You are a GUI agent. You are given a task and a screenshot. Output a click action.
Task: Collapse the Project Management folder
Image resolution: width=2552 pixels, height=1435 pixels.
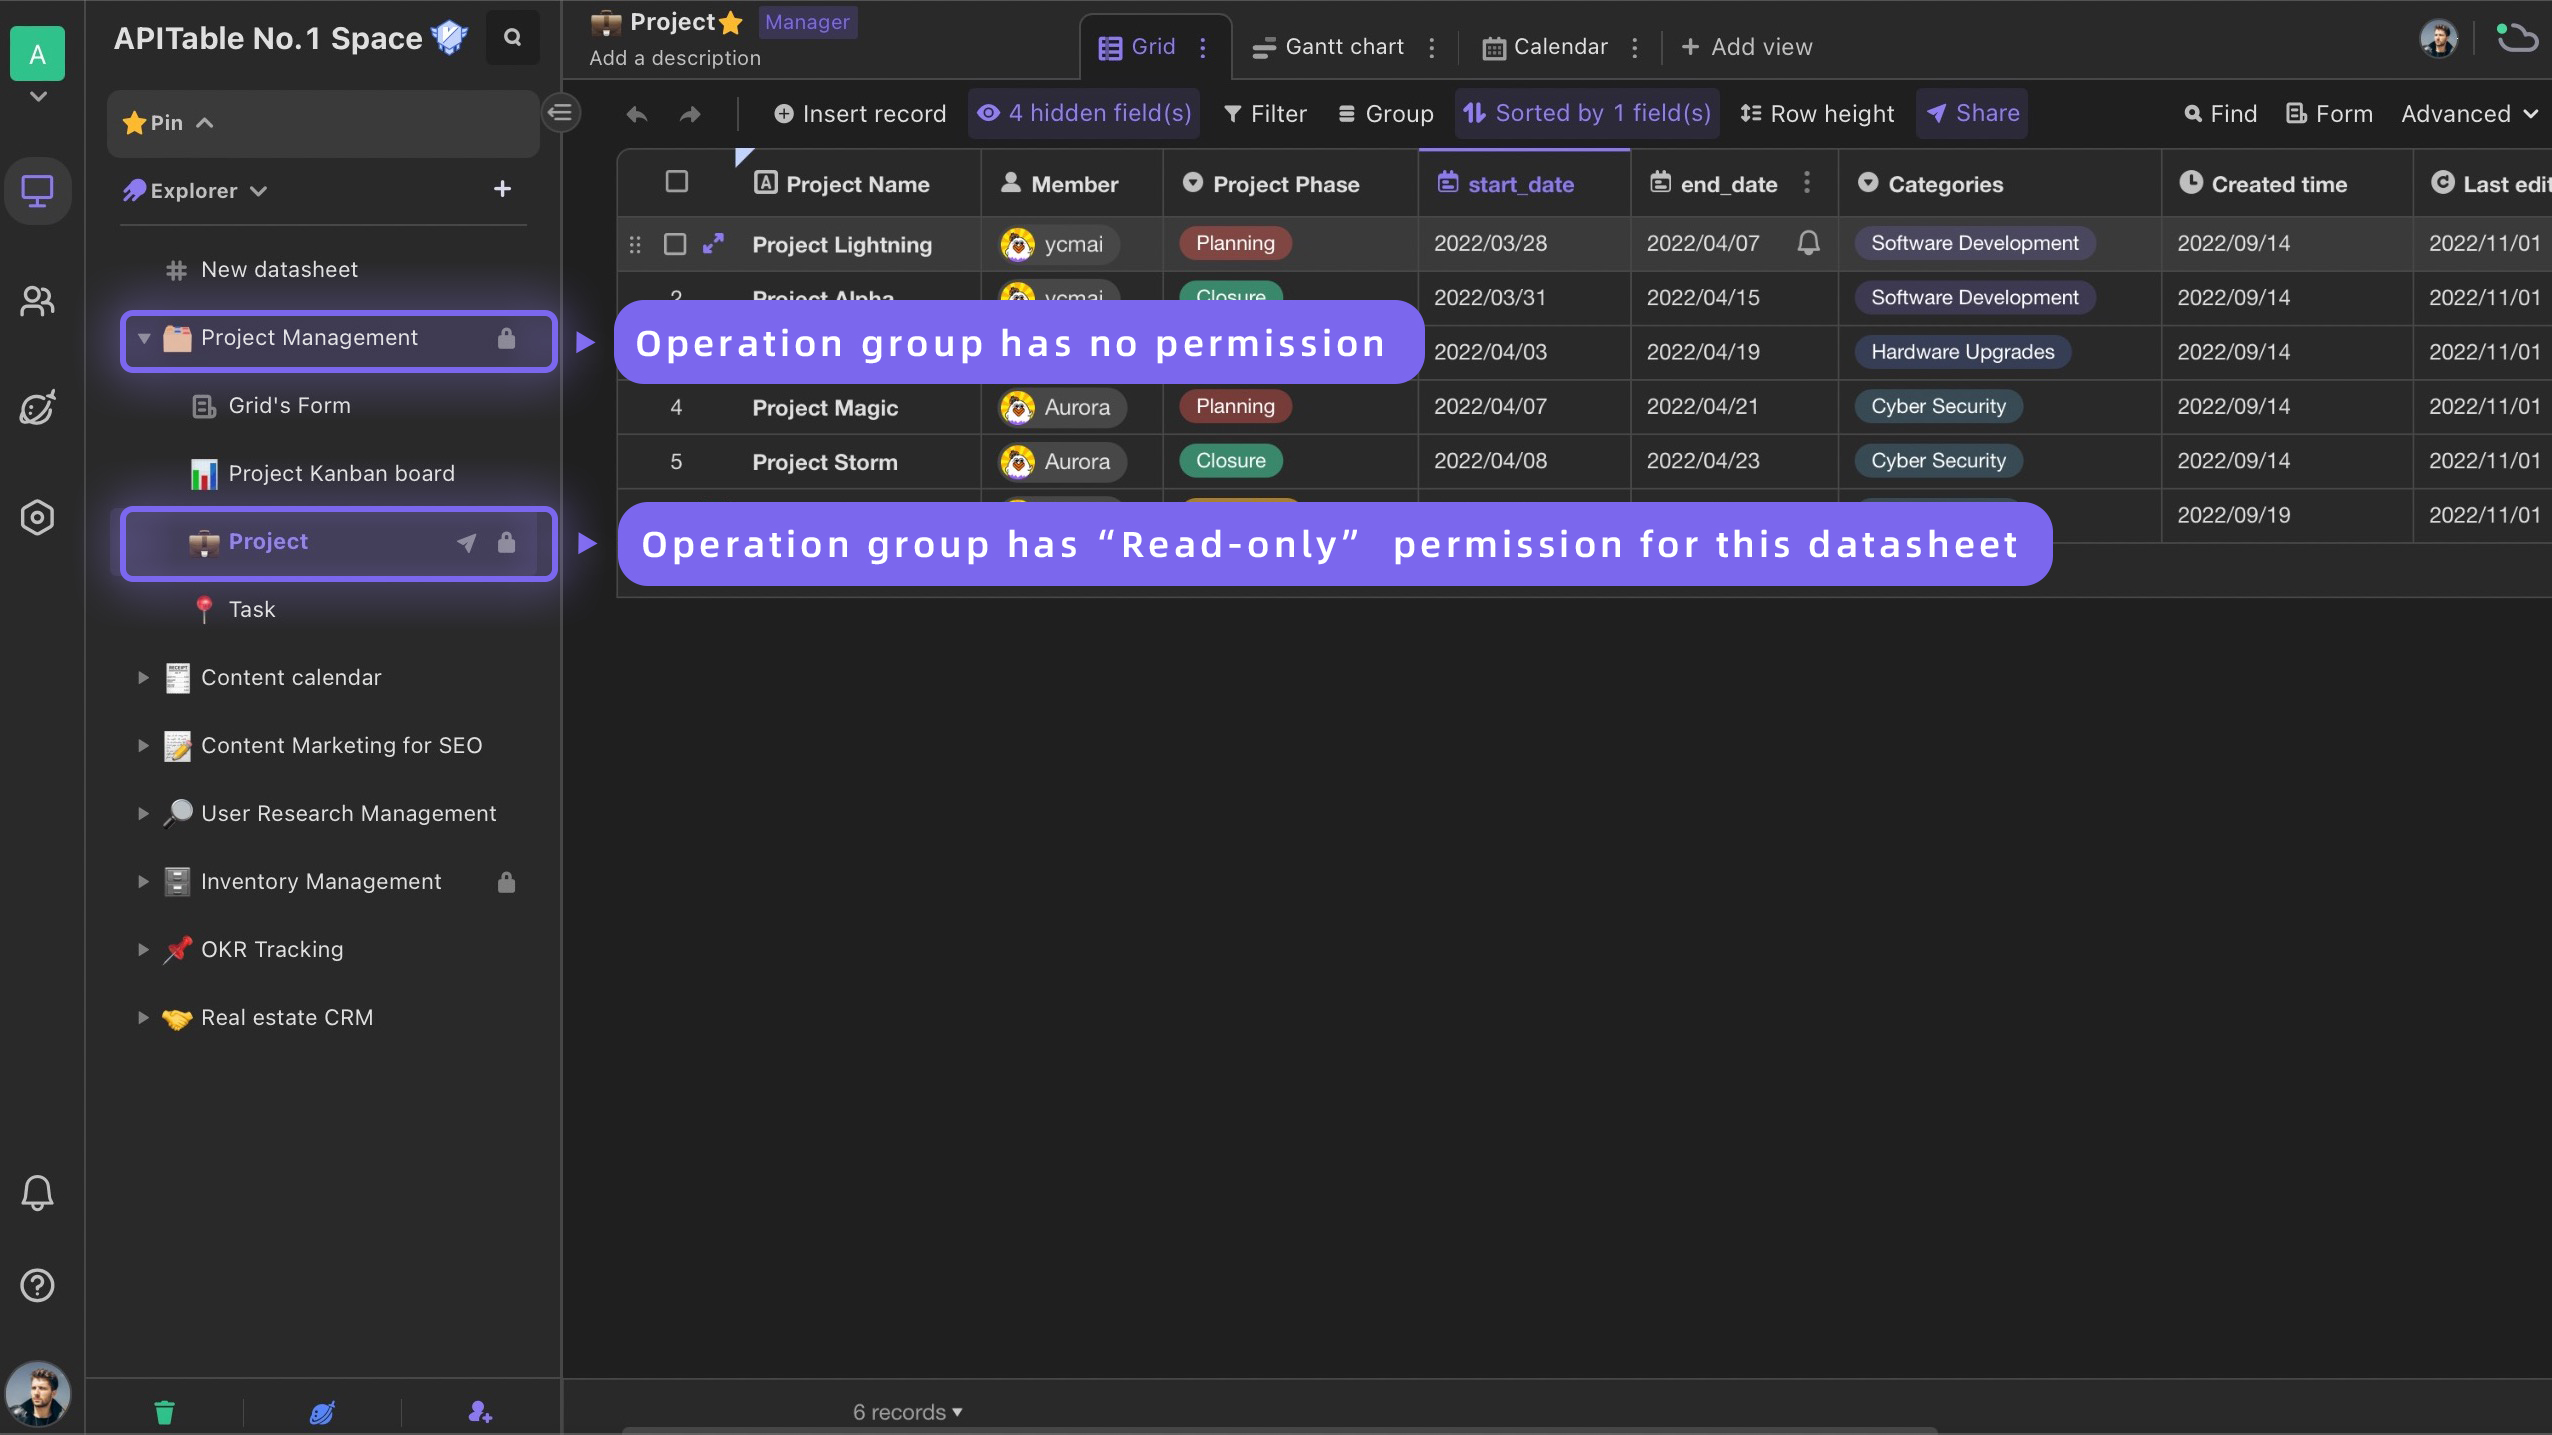(144, 338)
